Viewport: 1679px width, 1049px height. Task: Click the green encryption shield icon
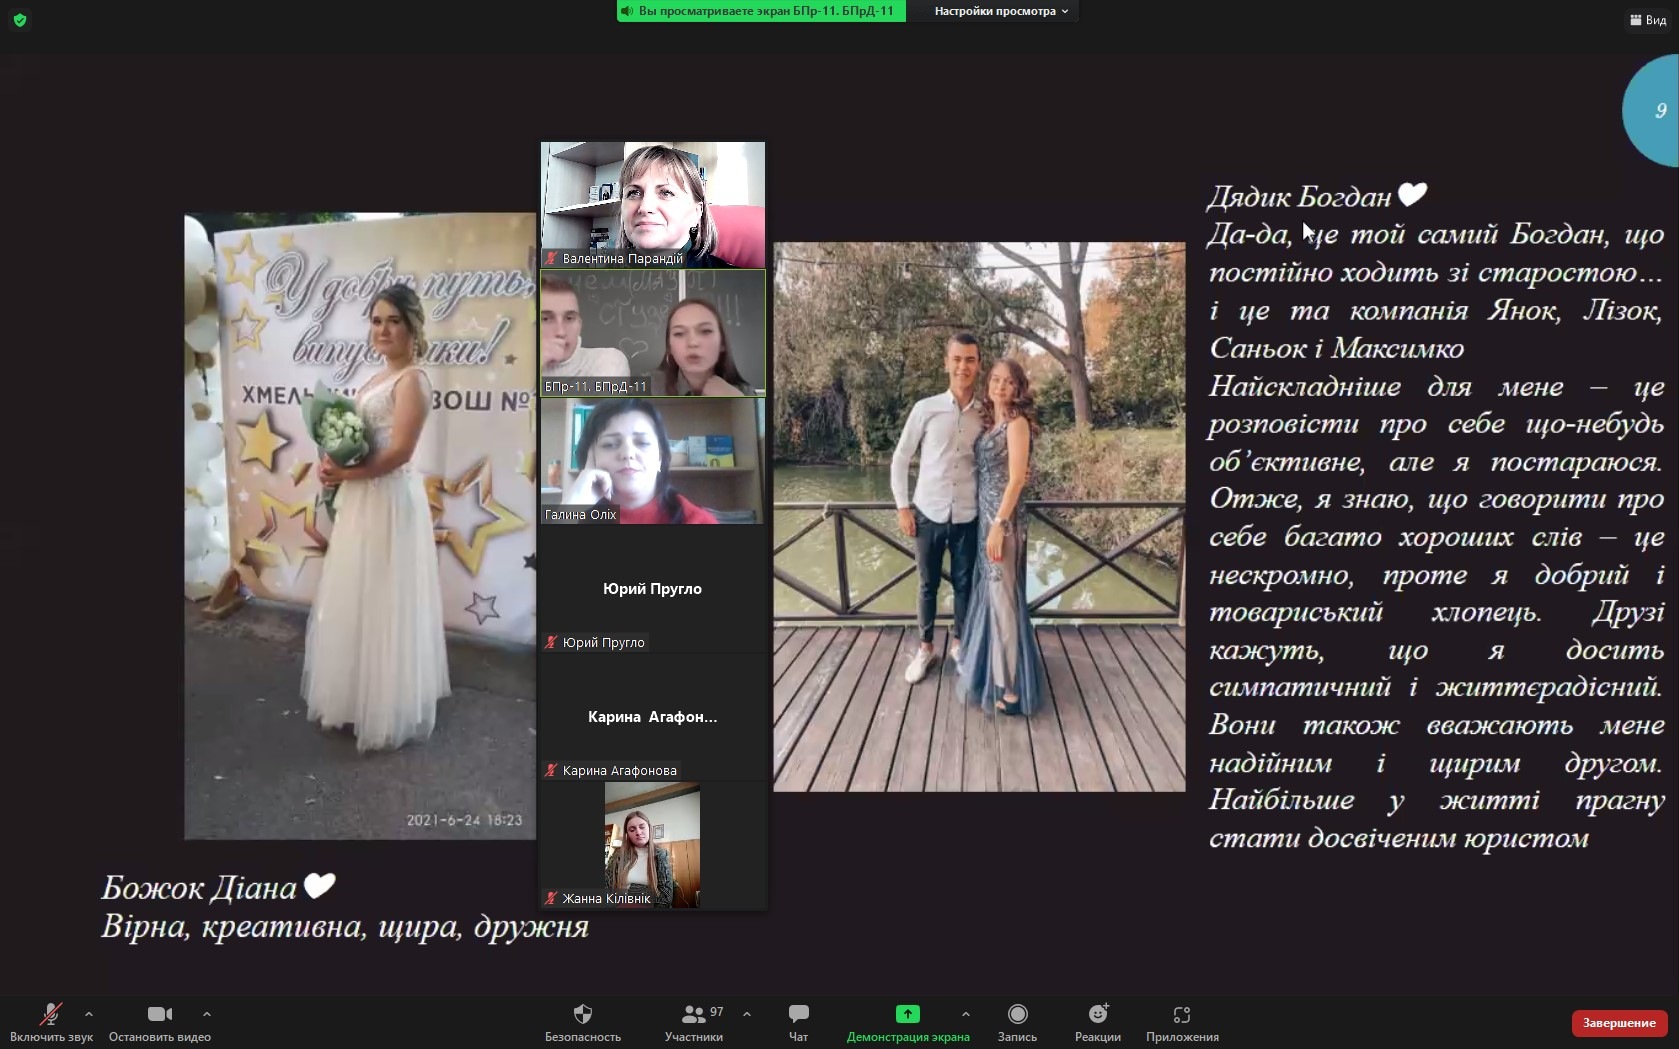[19, 20]
